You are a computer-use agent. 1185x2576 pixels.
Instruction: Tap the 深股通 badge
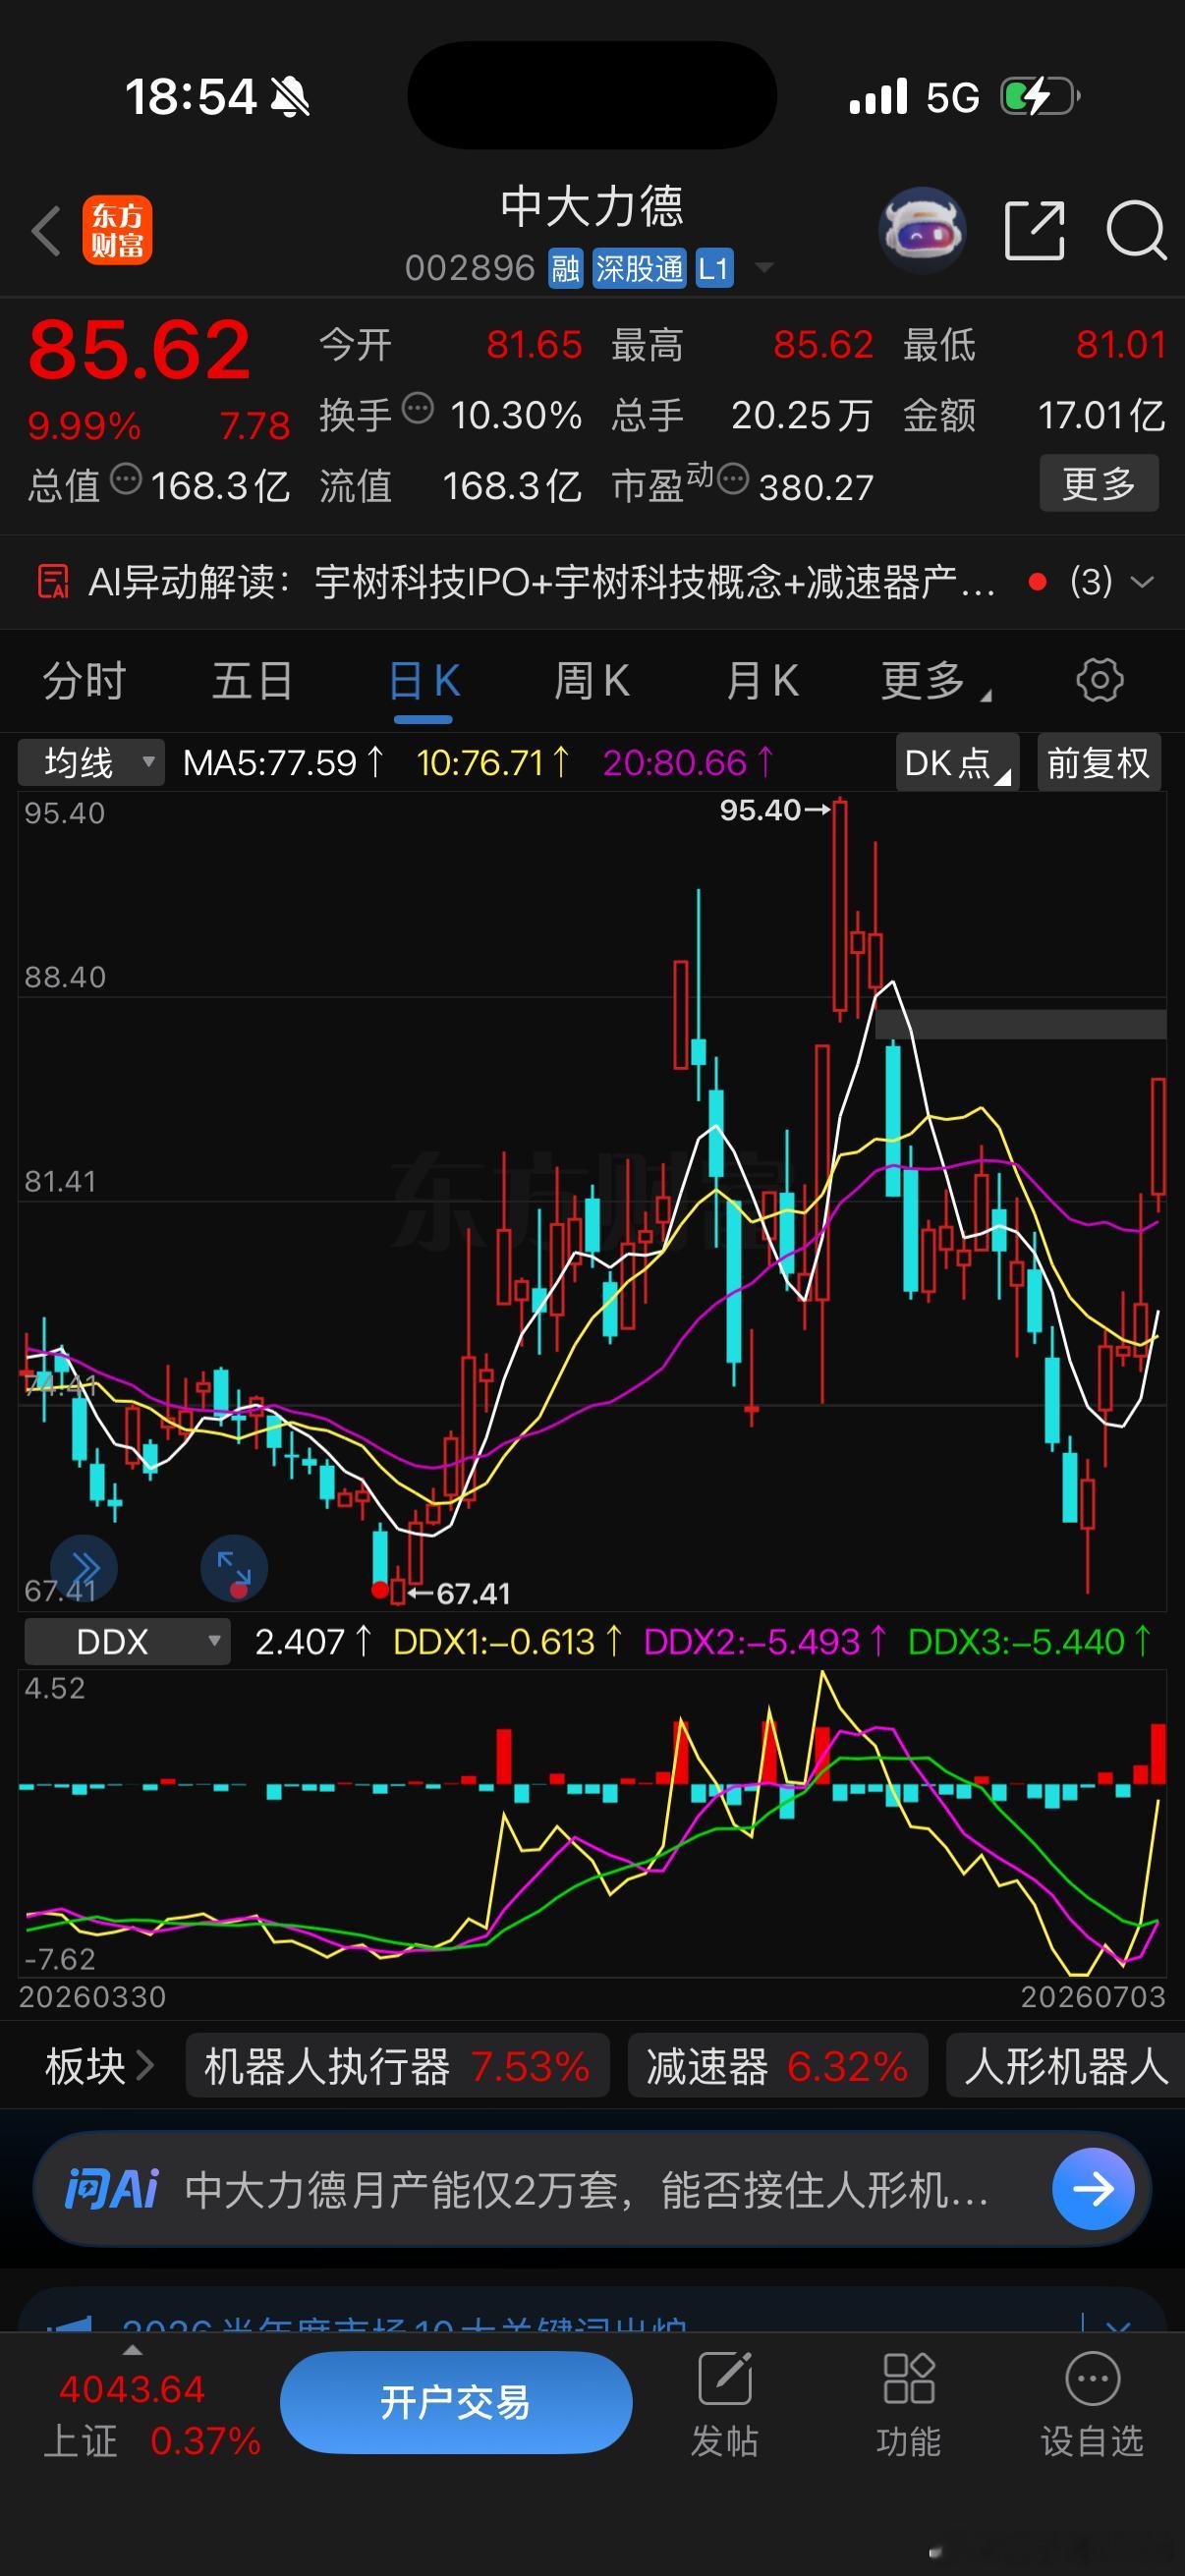pyautogui.click(x=639, y=268)
